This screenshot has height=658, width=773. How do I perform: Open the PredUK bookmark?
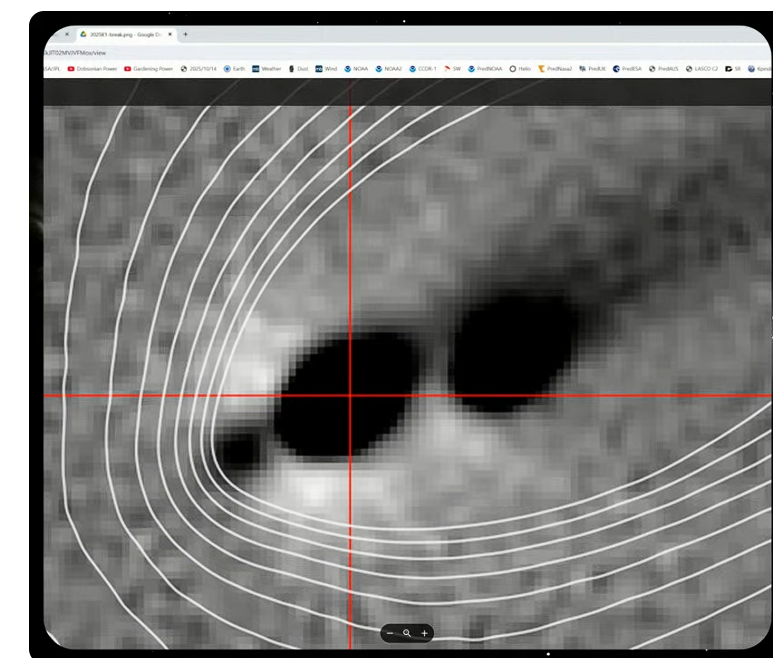click(593, 69)
